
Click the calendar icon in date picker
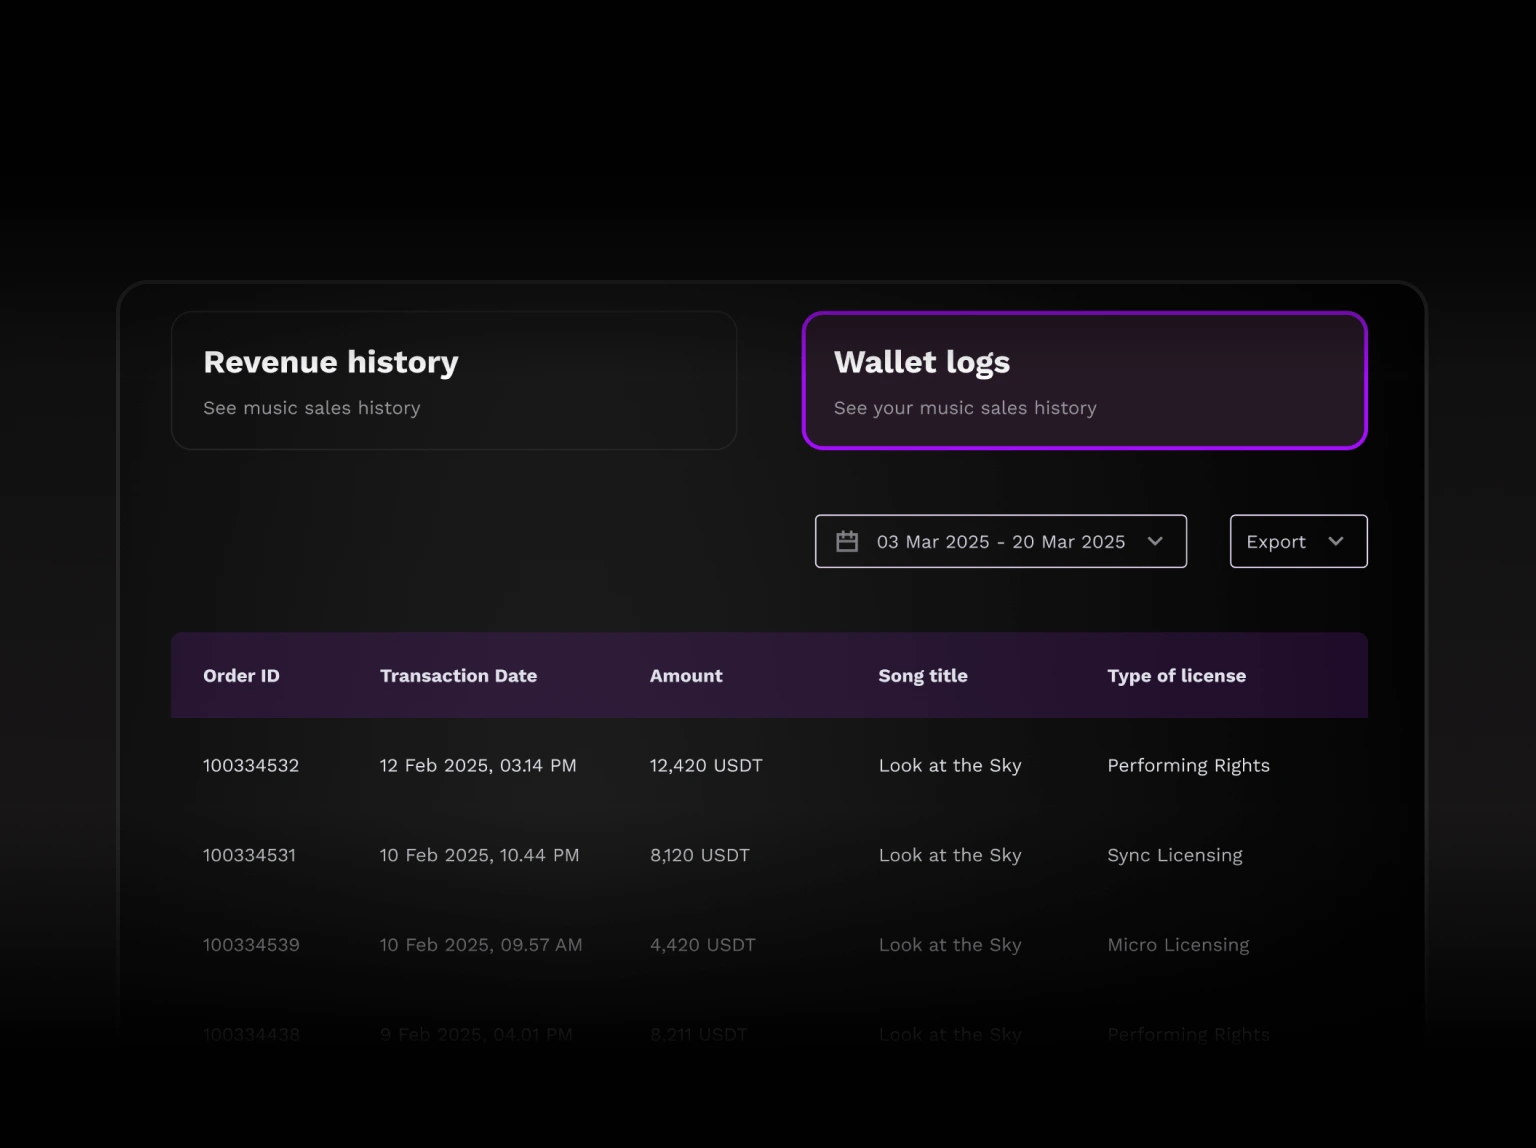pos(847,541)
